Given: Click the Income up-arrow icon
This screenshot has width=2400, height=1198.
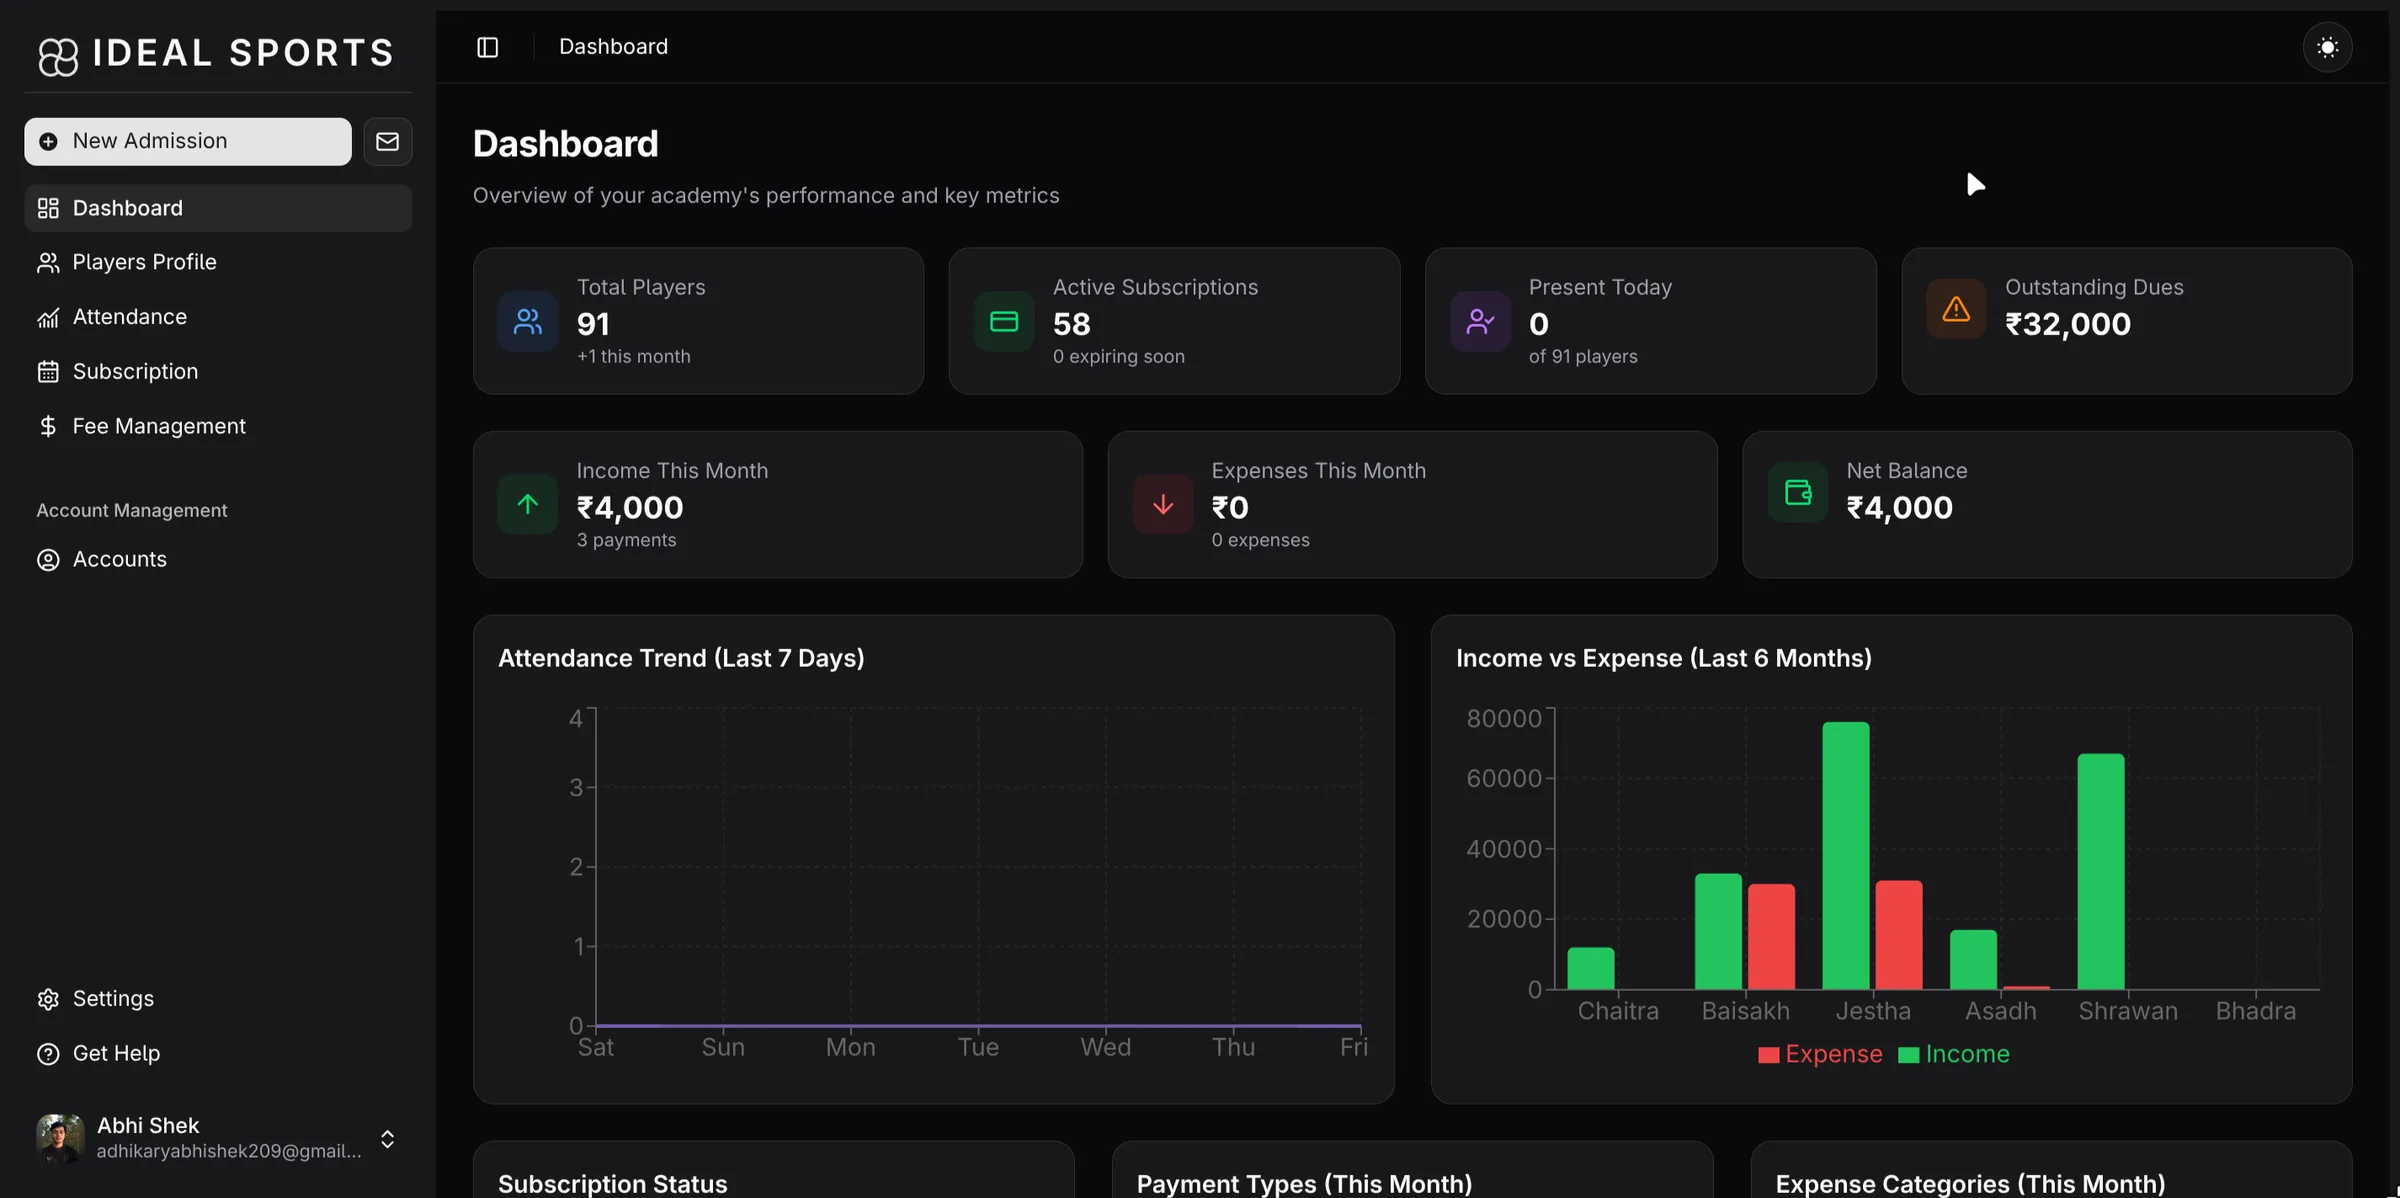Looking at the screenshot, I should (528, 505).
